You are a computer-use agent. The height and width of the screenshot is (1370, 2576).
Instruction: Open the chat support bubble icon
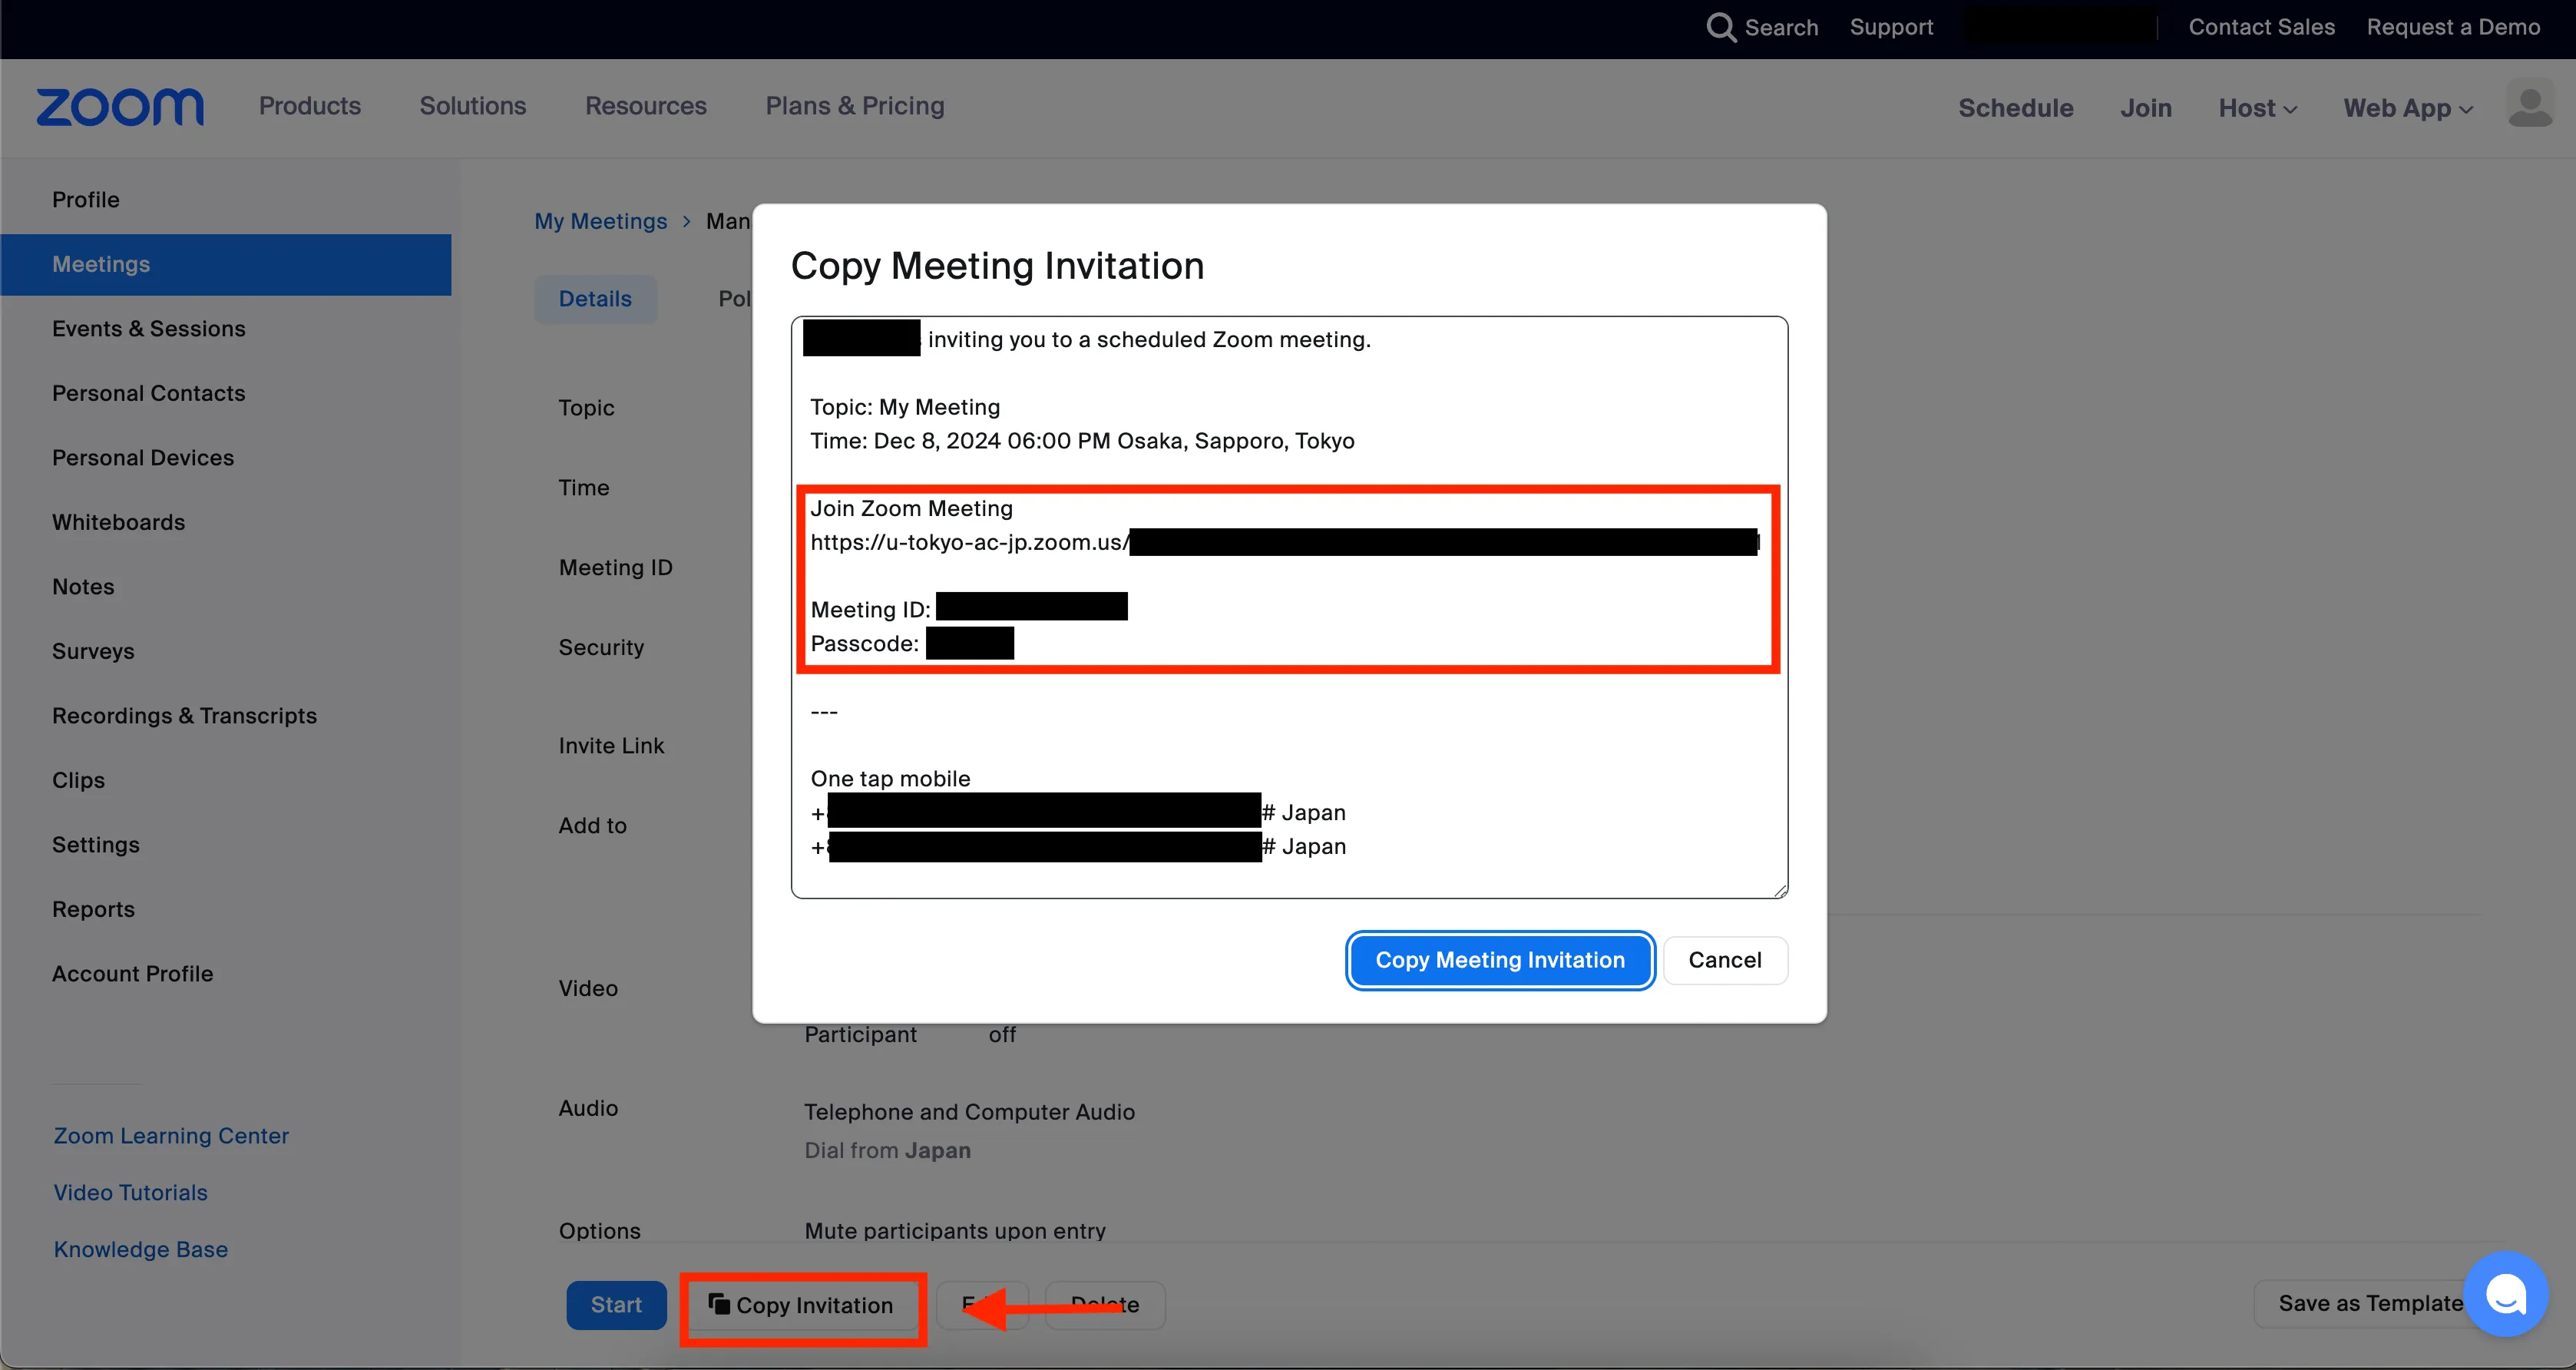pyautogui.click(x=2505, y=1294)
